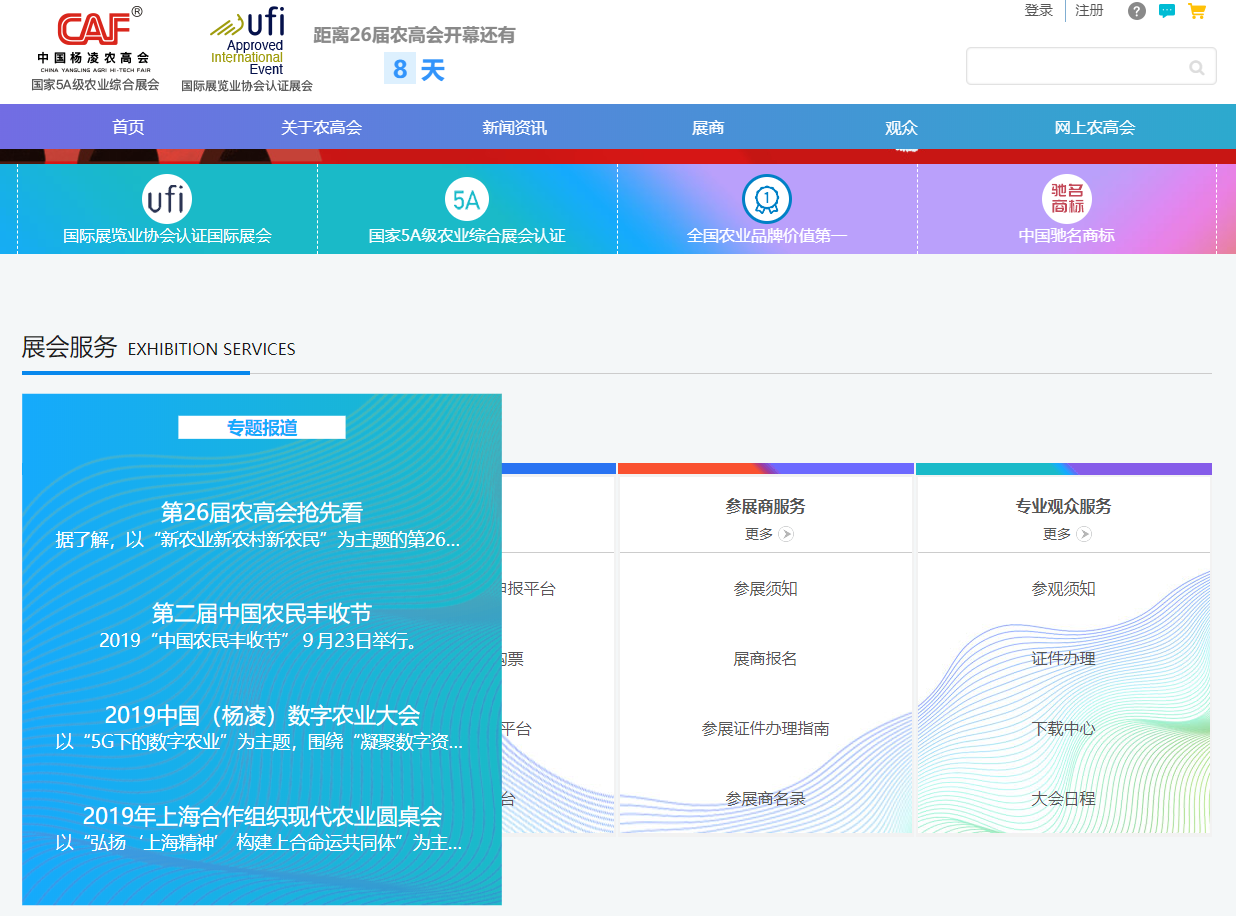Image resolution: width=1236 pixels, height=916 pixels.
Task: Open the shopping cart icon
Action: tap(1196, 11)
